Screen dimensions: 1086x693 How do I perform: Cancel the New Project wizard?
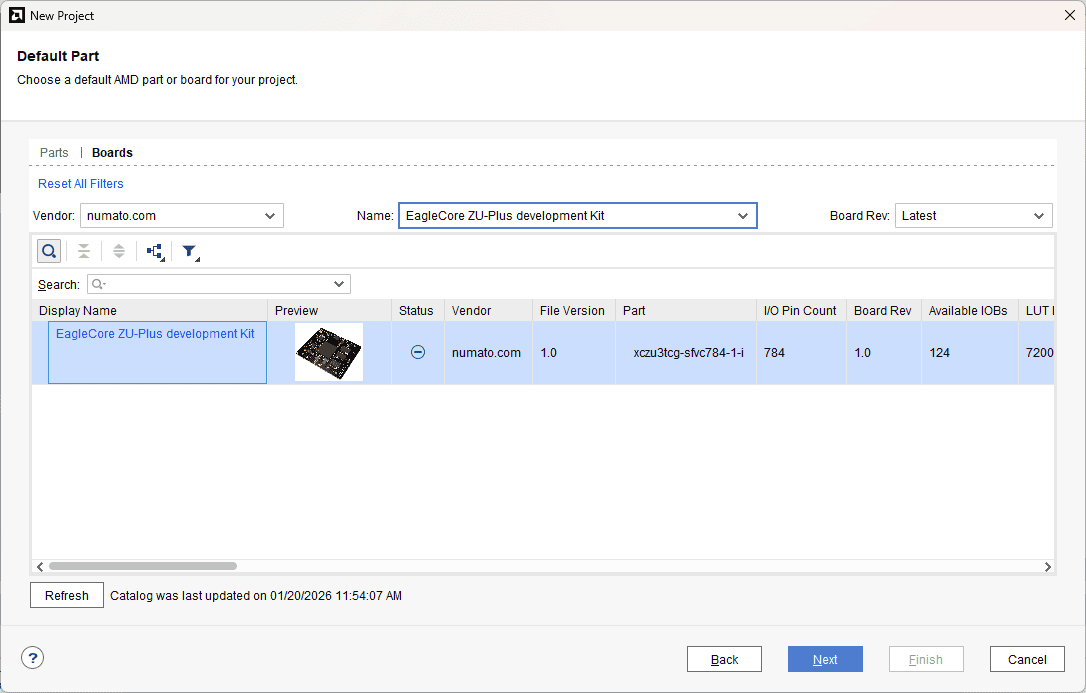[1026, 659]
